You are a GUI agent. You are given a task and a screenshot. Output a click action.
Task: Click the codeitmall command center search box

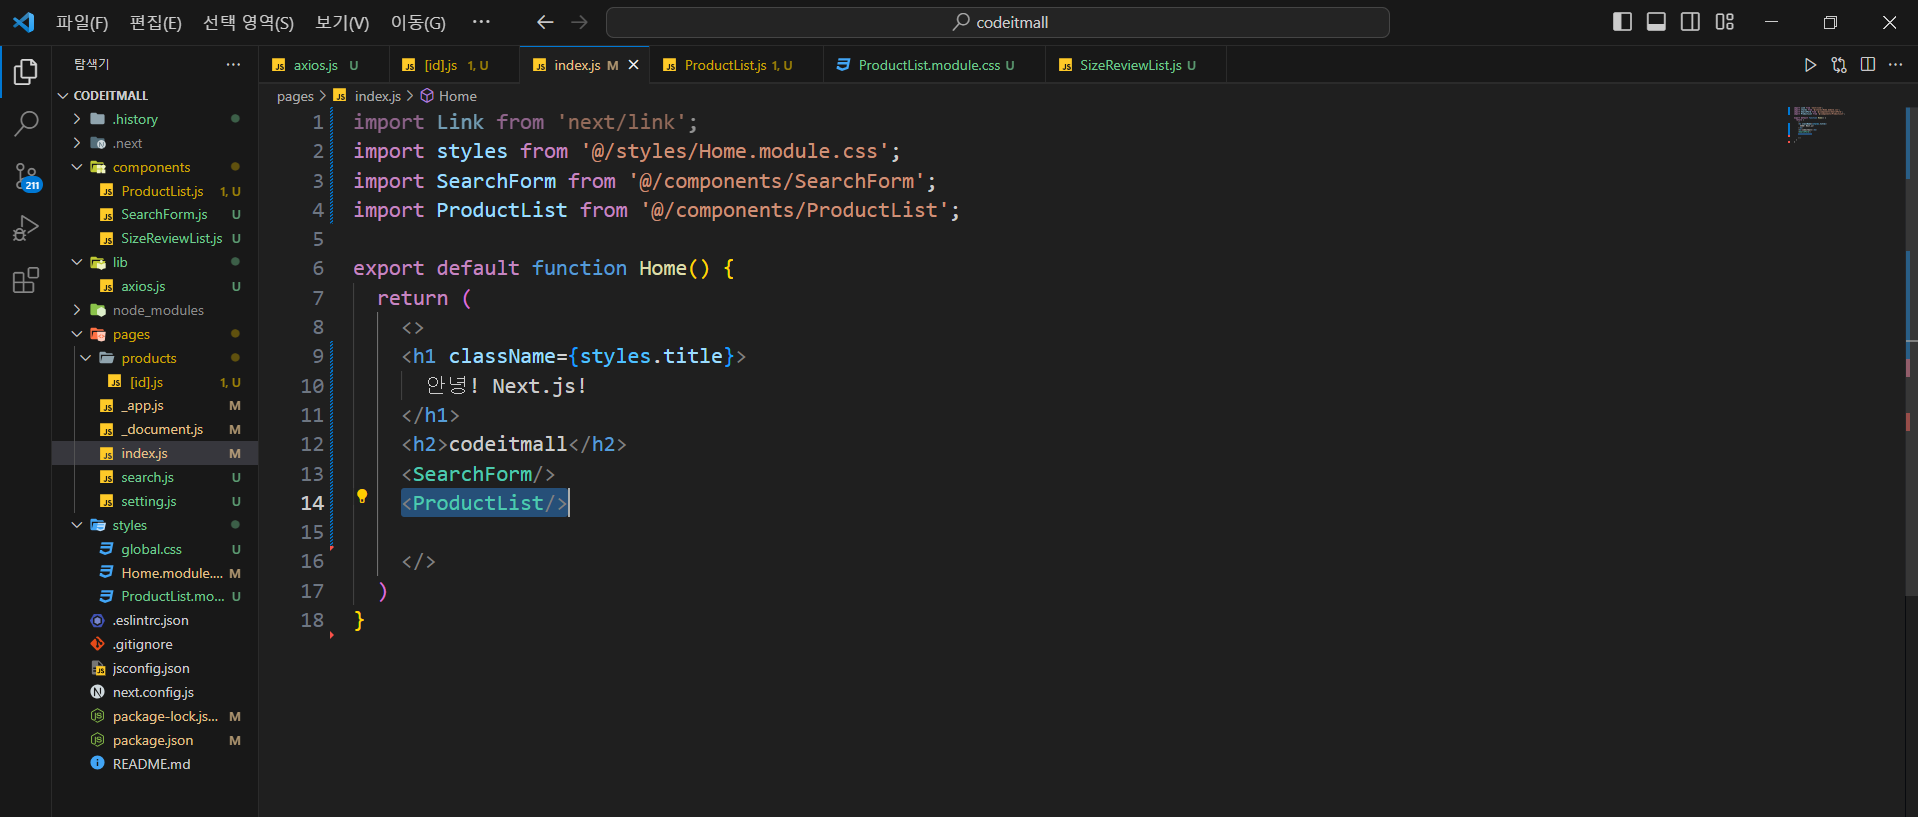point(997,22)
